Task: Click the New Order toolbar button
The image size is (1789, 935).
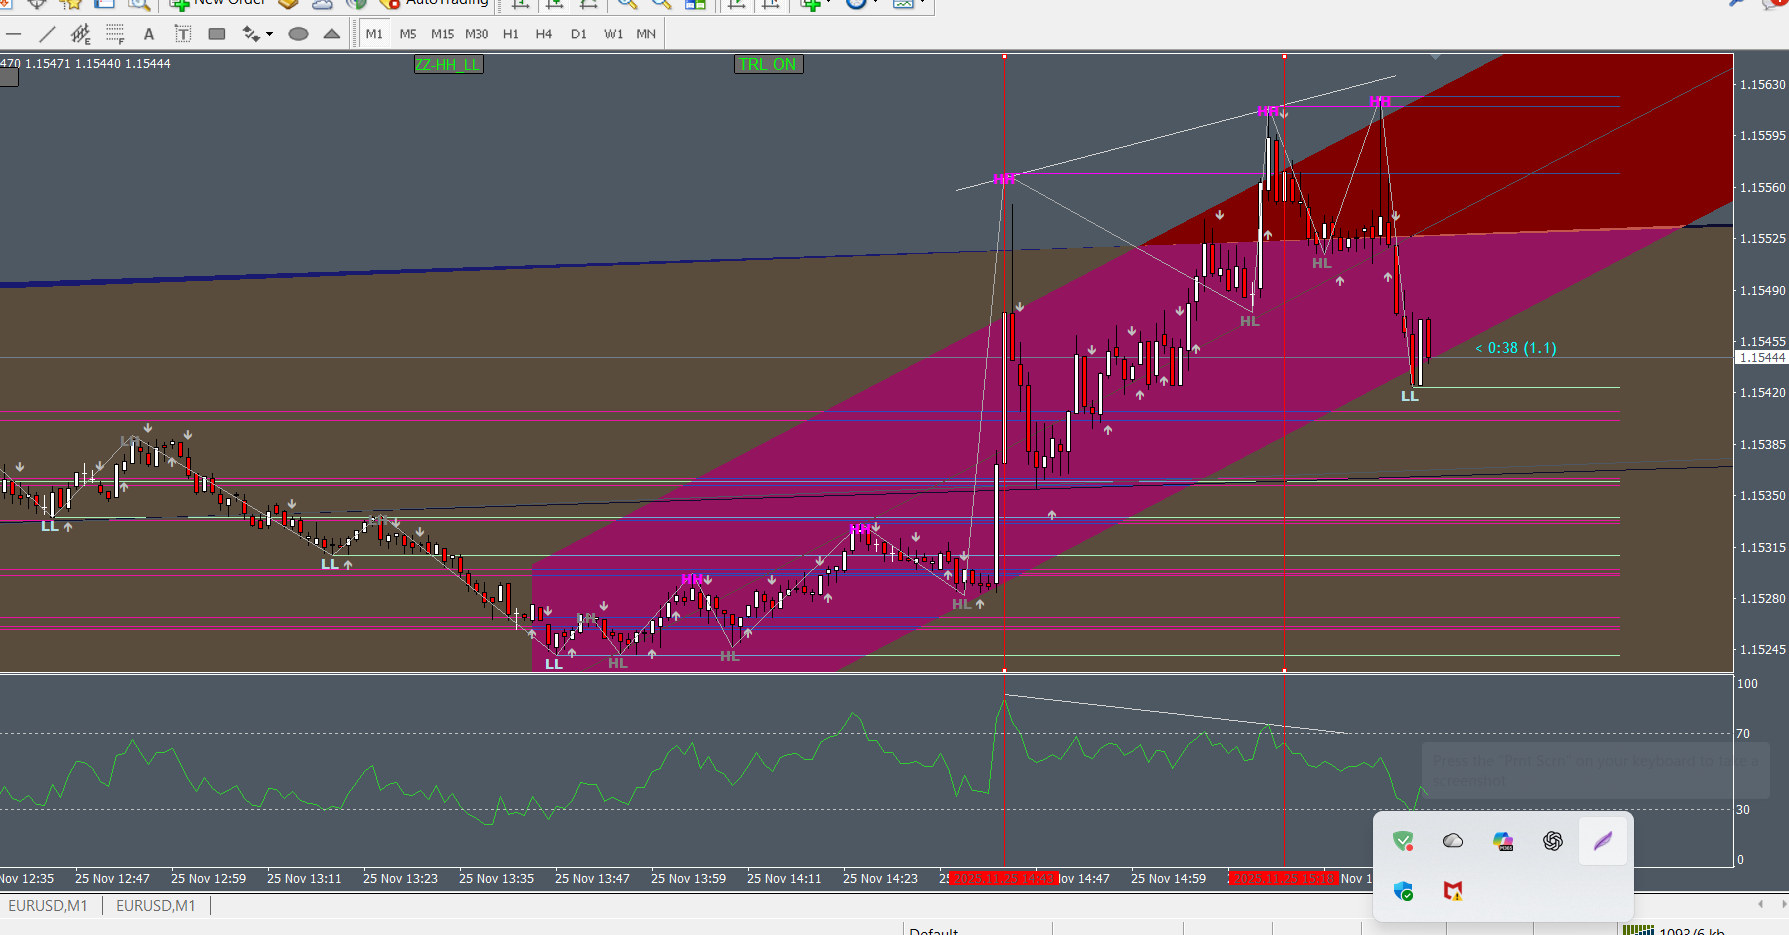Action: [218, 3]
